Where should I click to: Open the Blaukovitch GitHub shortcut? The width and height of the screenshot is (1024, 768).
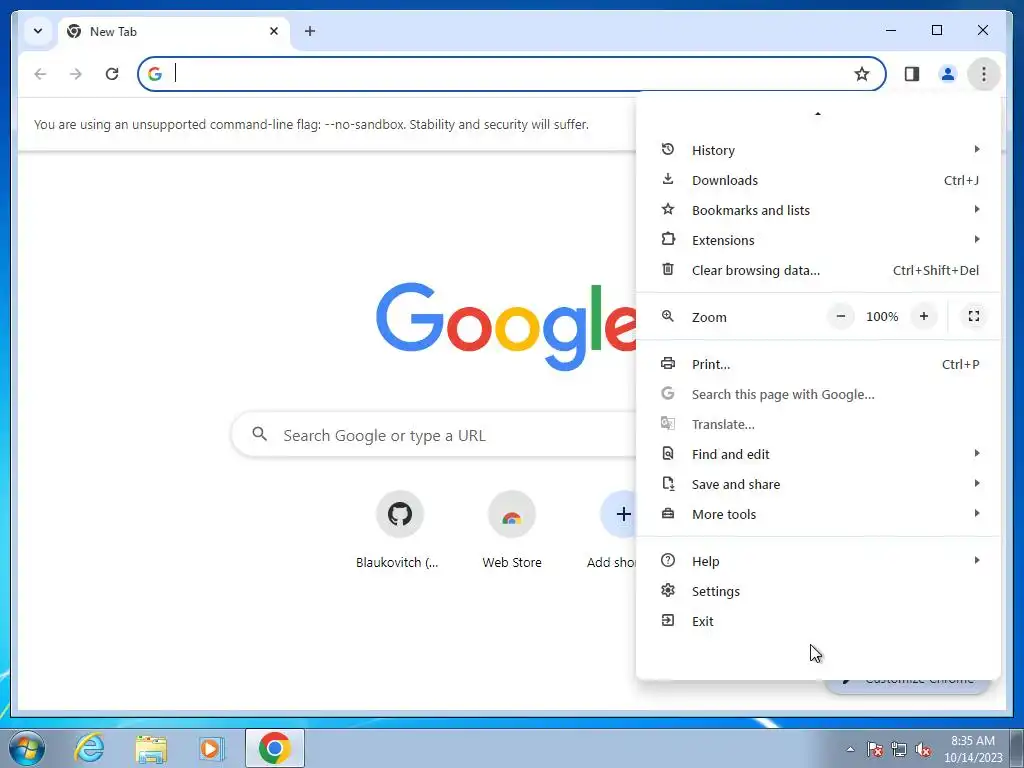[x=398, y=531]
